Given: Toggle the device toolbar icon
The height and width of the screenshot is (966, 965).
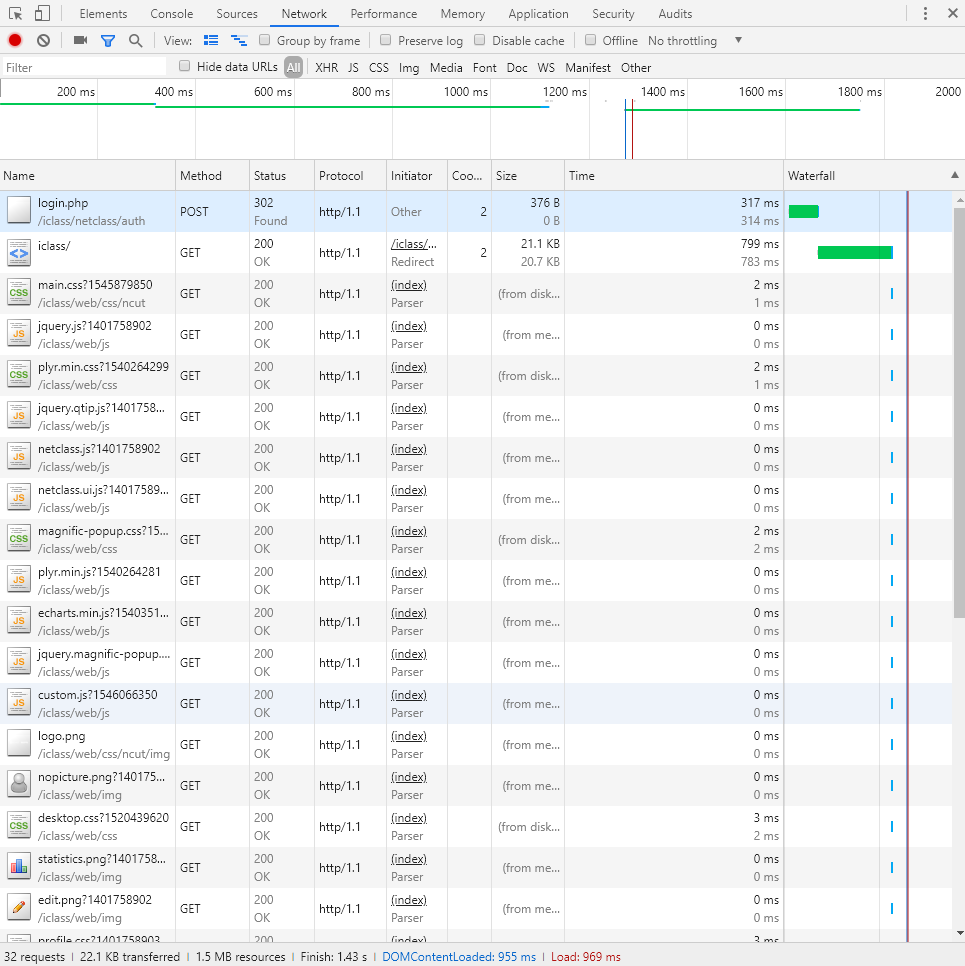Looking at the screenshot, I should [x=42, y=14].
